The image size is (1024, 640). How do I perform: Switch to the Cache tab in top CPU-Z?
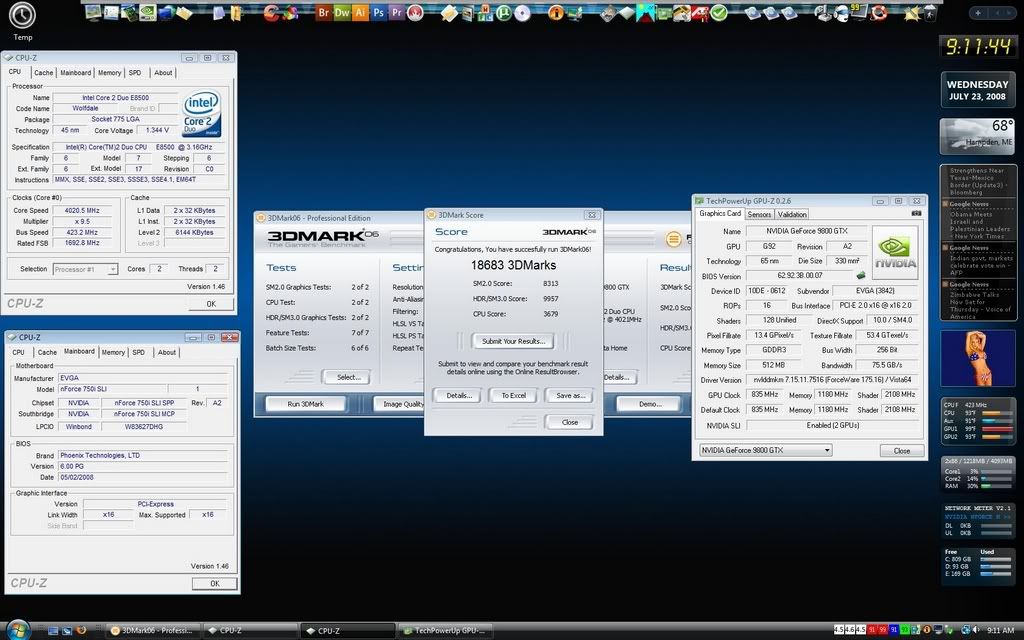43,72
